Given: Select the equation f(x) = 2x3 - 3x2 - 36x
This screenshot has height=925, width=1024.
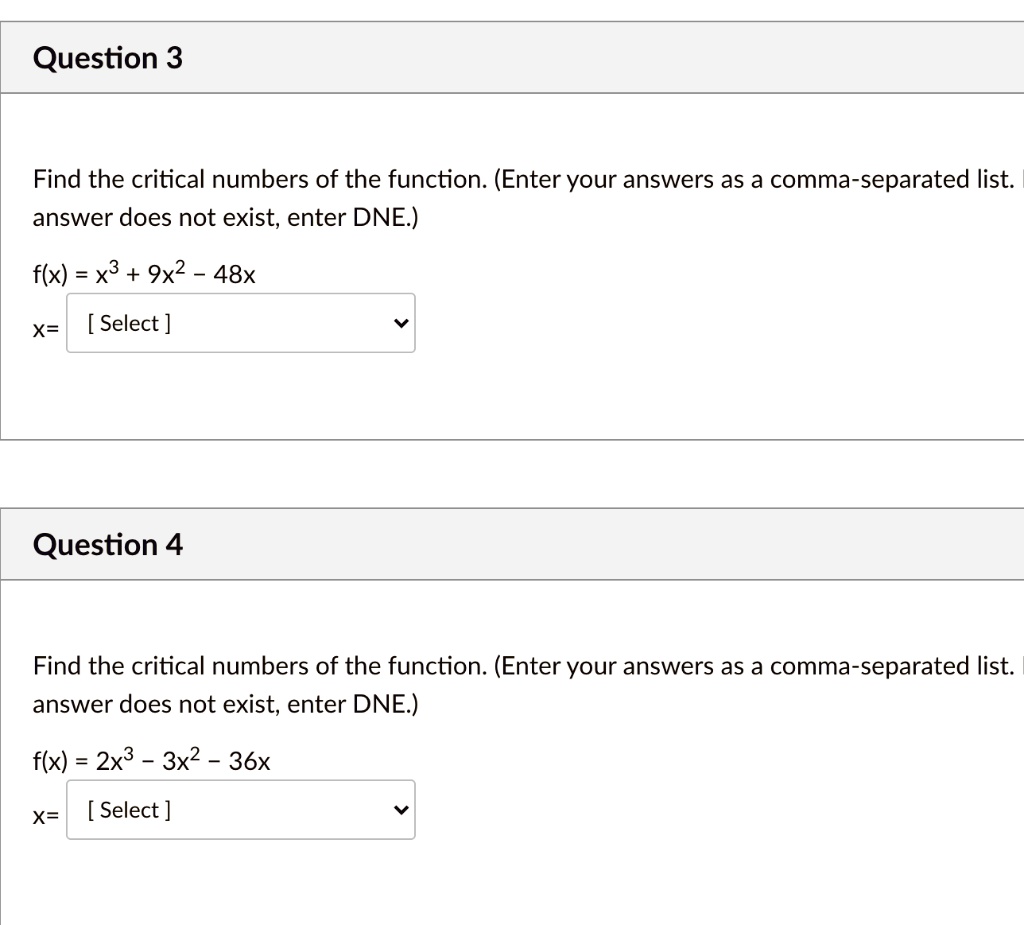Looking at the screenshot, I should [151, 760].
